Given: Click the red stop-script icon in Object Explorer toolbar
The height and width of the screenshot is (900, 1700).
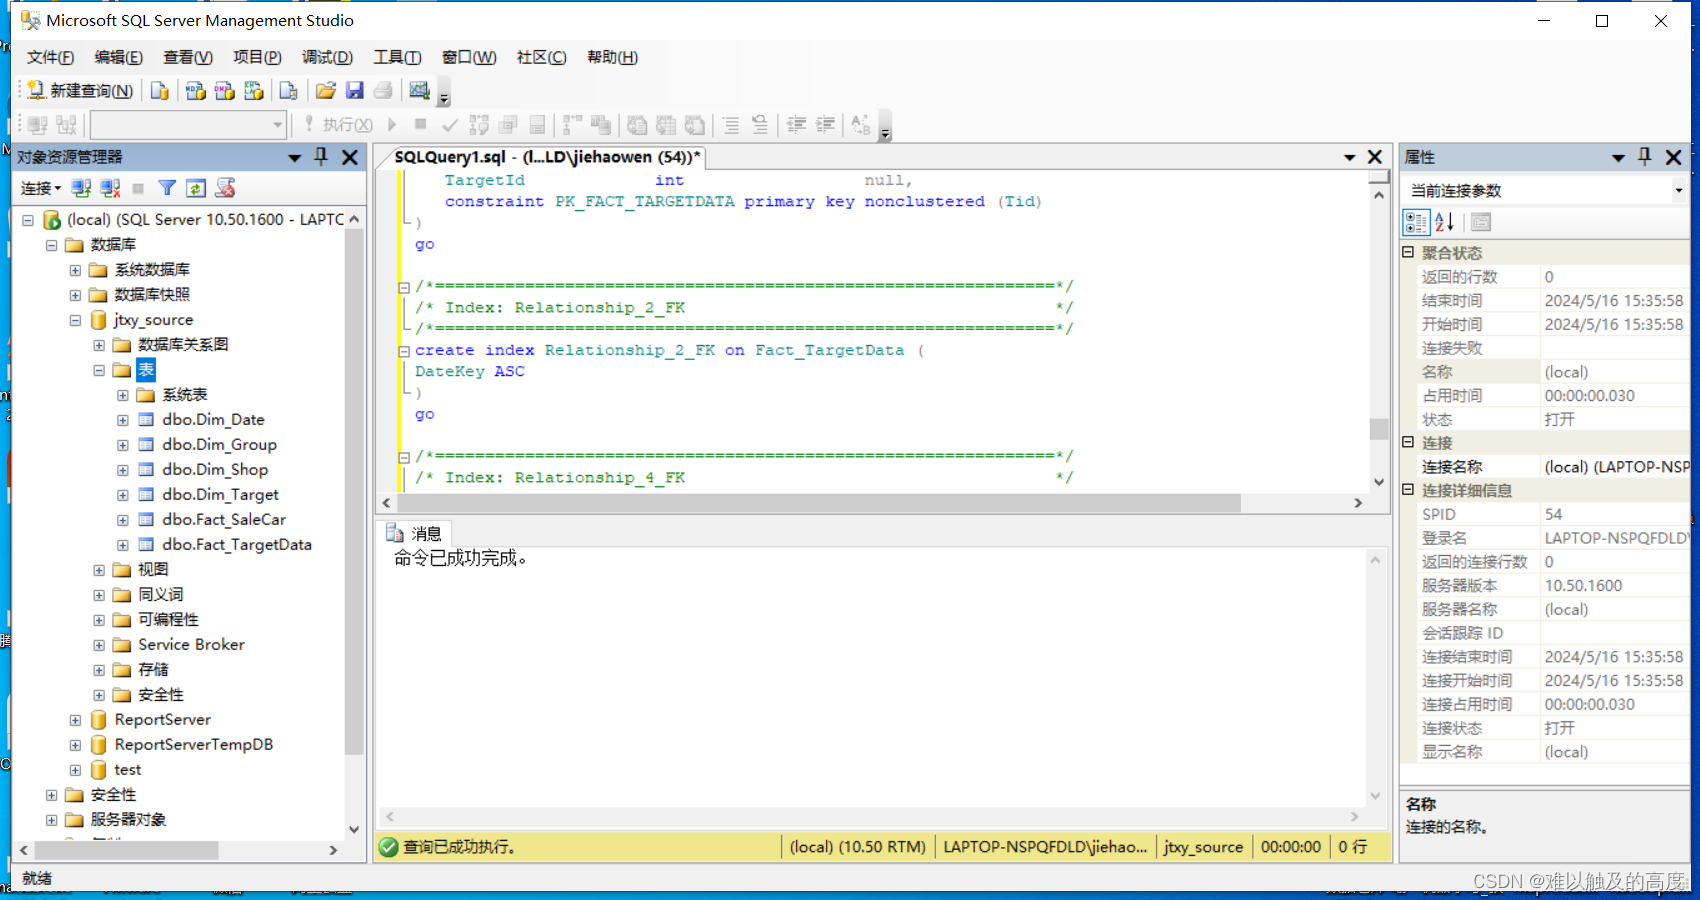Looking at the screenshot, I should (226, 188).
